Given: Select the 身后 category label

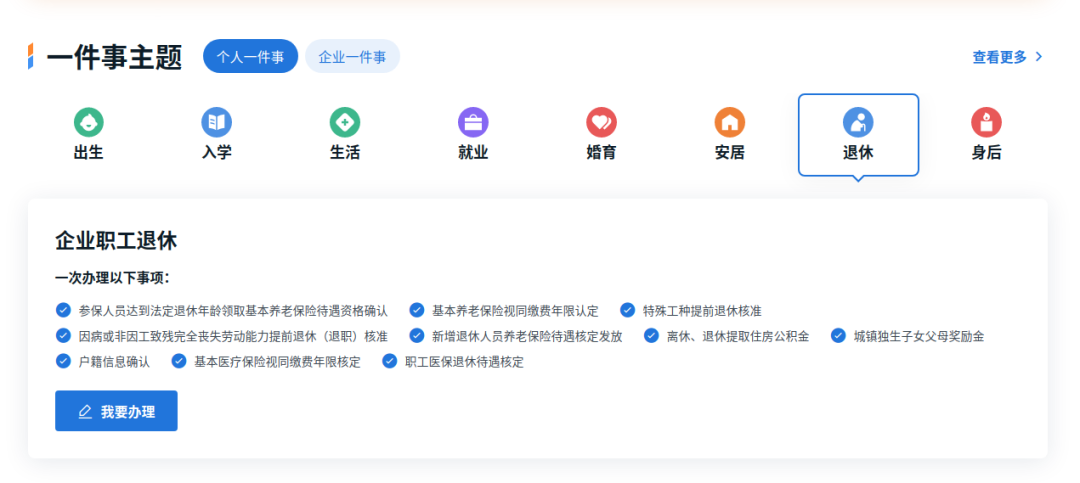Looking at the screenshot, I should (x=986, y=153).
